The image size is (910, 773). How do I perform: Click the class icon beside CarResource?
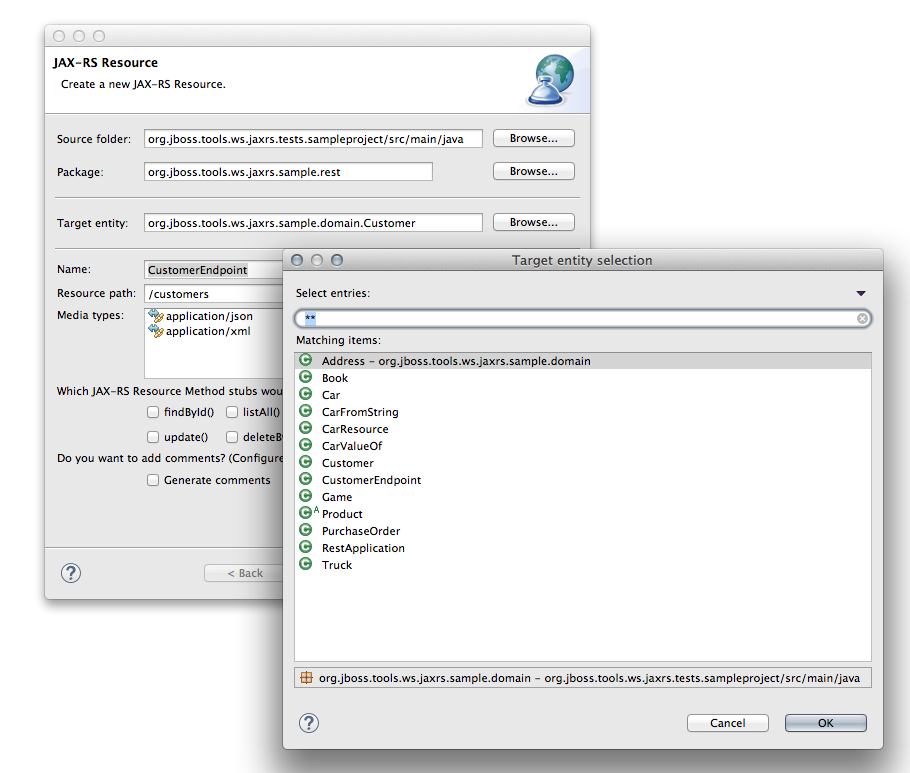(x=305, y=428)
